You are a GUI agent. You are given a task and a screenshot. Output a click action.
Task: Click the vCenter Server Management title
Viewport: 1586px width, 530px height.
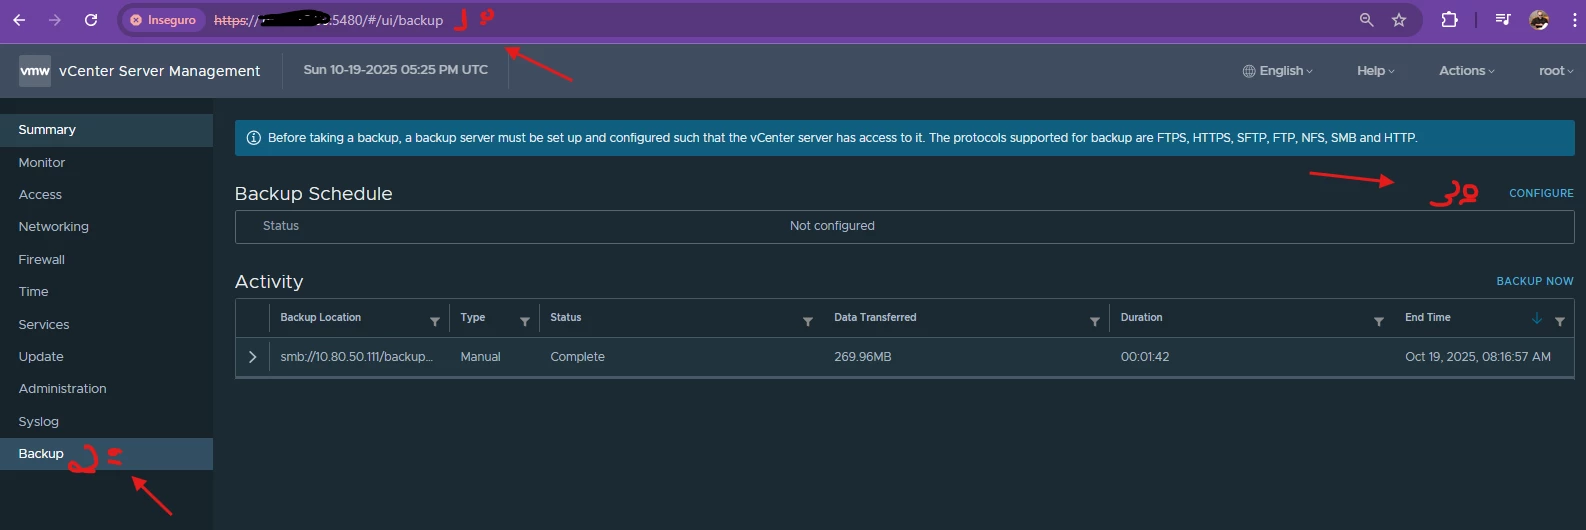pos(159,71)
